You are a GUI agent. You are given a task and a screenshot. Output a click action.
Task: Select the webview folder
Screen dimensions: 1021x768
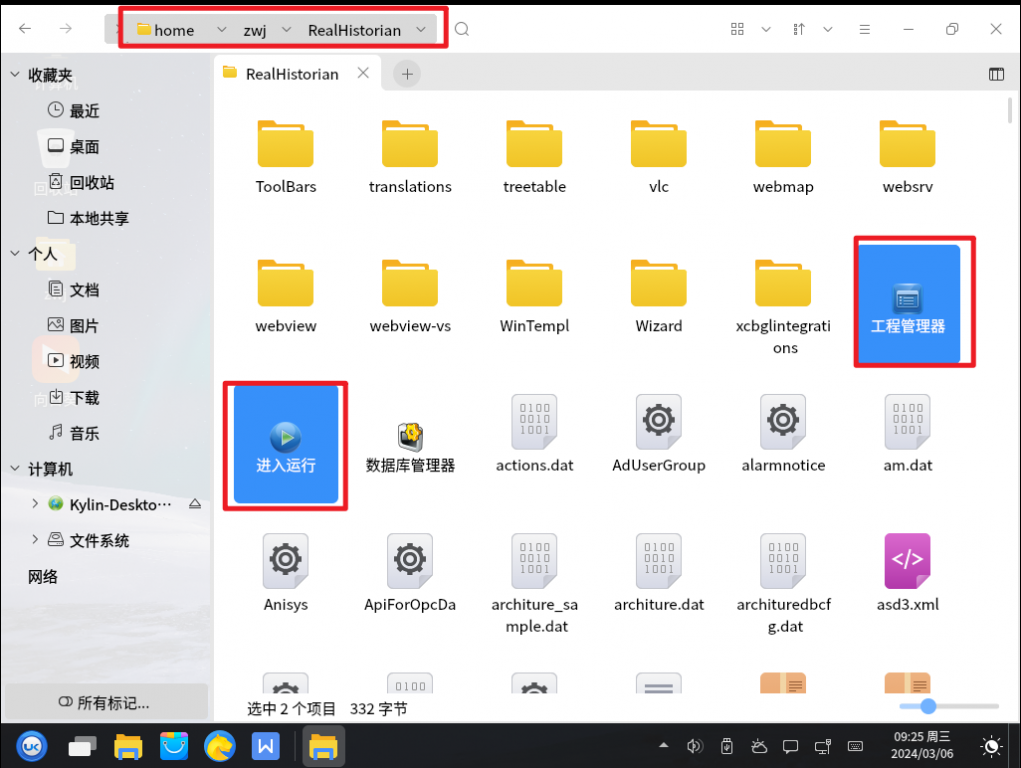pos(285,296)
